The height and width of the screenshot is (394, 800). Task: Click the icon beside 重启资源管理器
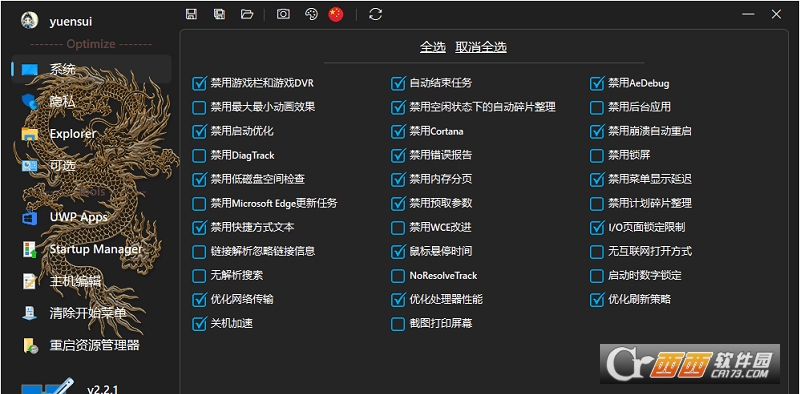(30, 346)
